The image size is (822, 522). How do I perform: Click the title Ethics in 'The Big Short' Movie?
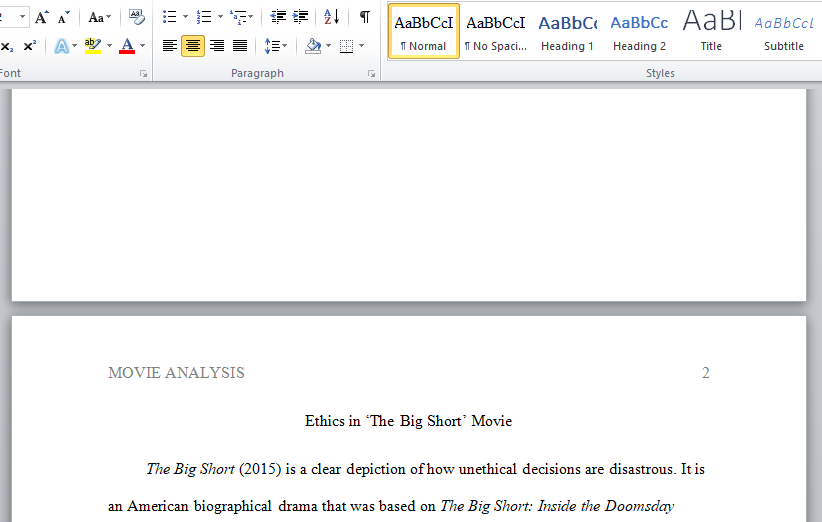tap(408, 421)
